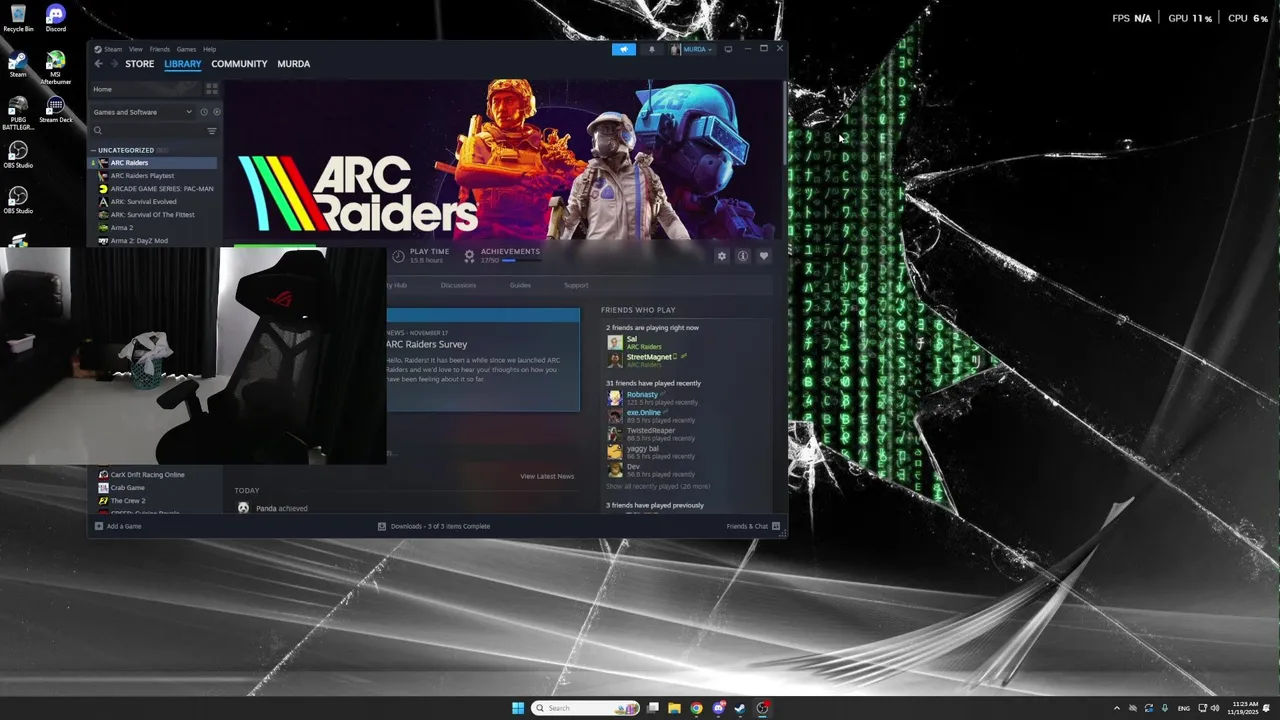
Task: Select Arma 2 in library list
Action: pyautogui.click(x=121, y=228)
